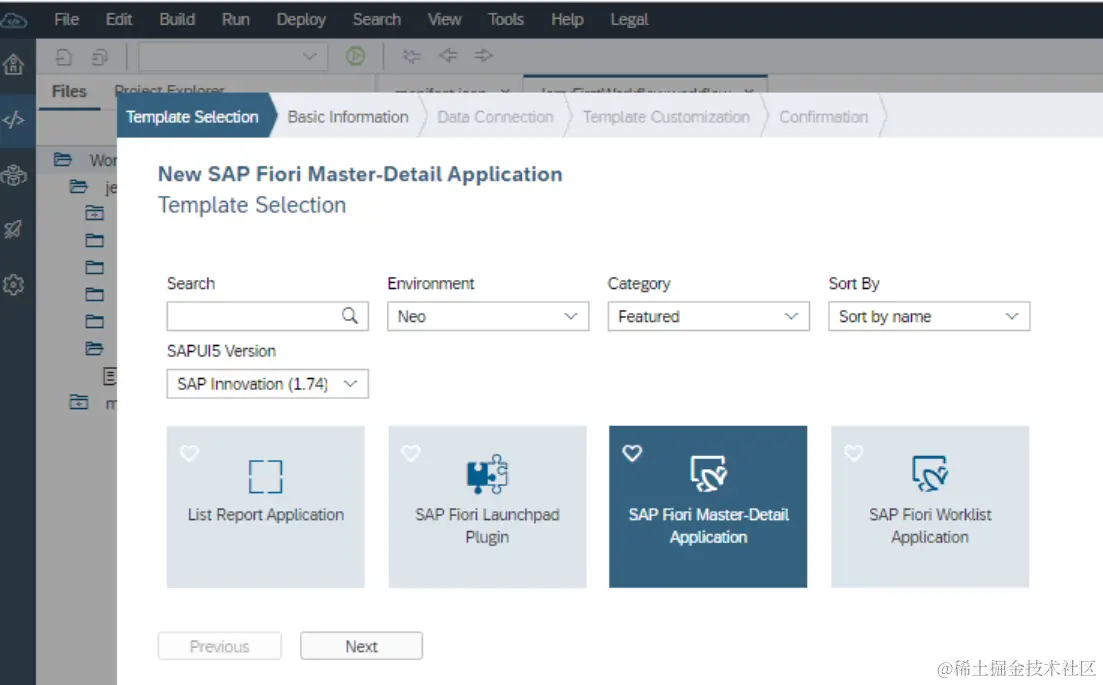Open the Environment dropdown showing Neo

click(488, 316)
